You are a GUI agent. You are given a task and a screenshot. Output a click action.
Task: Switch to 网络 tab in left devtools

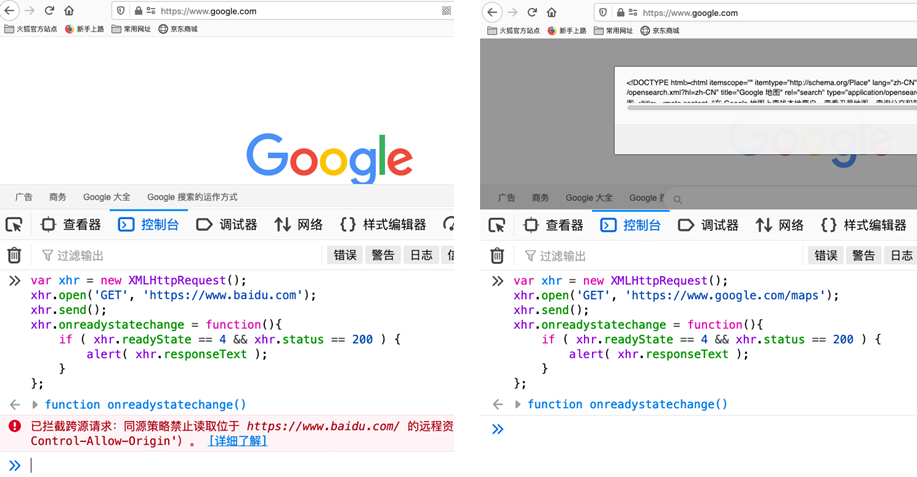[x=299, y=224]
